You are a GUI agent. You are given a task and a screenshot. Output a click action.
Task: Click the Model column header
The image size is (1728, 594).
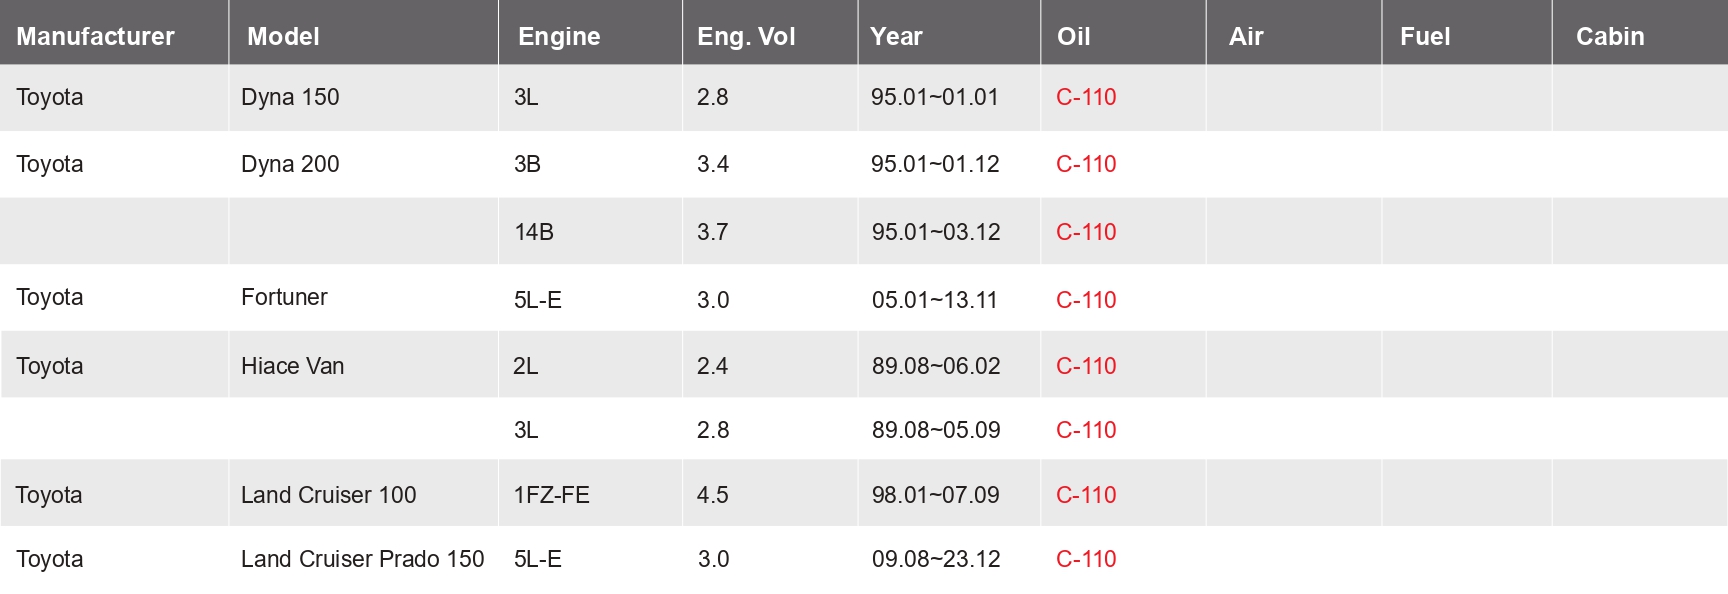283,37
